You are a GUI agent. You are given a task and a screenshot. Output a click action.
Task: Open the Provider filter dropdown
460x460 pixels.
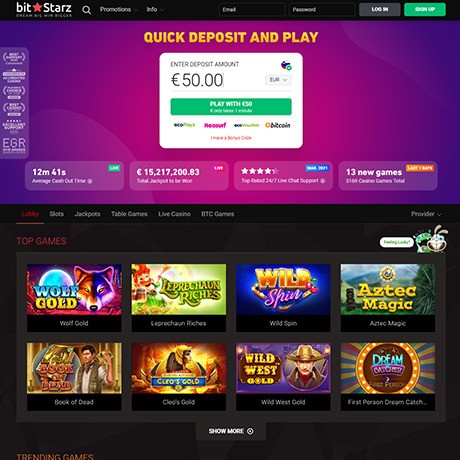coord(426,214)
